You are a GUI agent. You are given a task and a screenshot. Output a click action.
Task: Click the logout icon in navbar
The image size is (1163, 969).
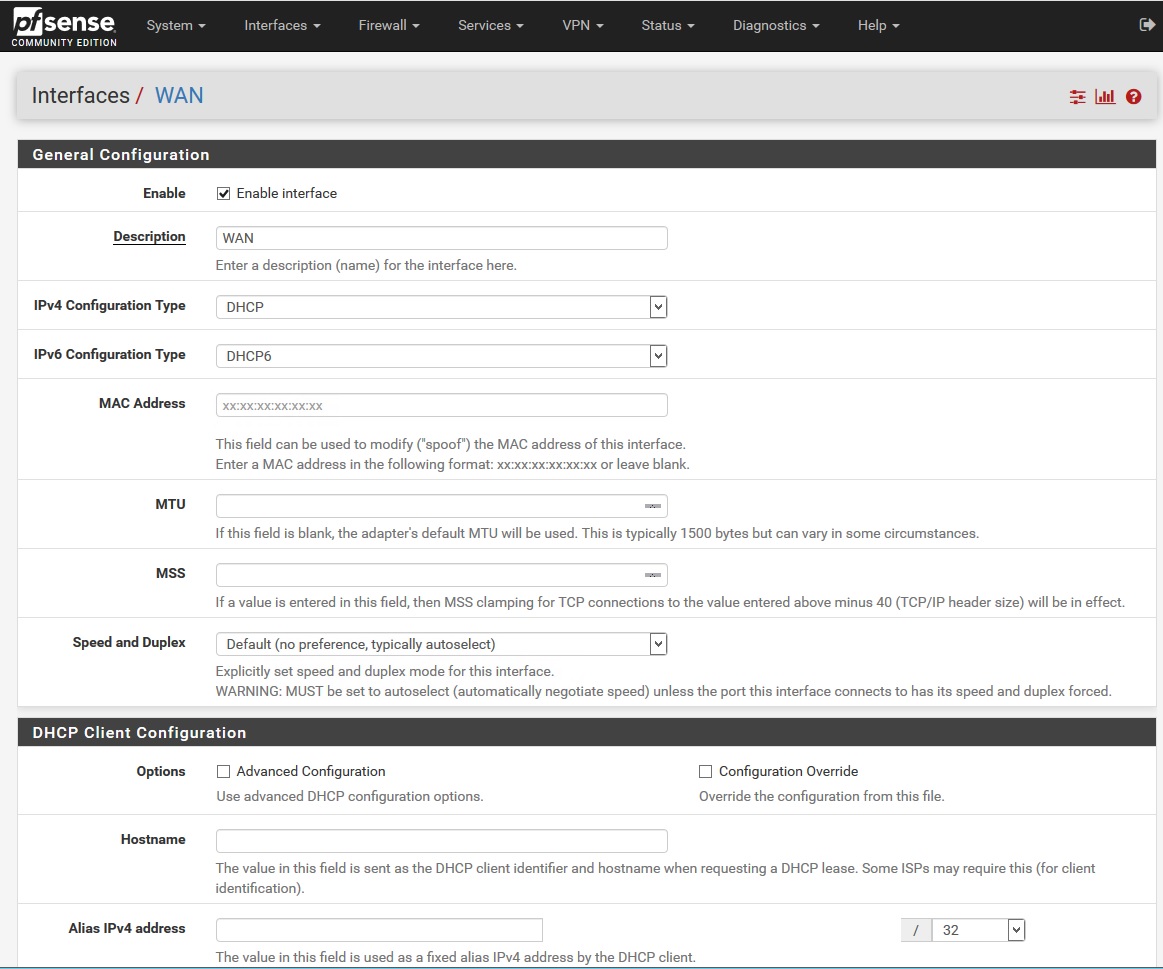point(1147,24)
